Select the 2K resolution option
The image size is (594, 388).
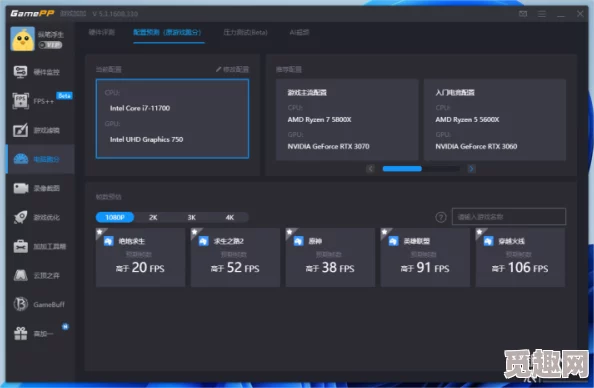pos(153,217)
